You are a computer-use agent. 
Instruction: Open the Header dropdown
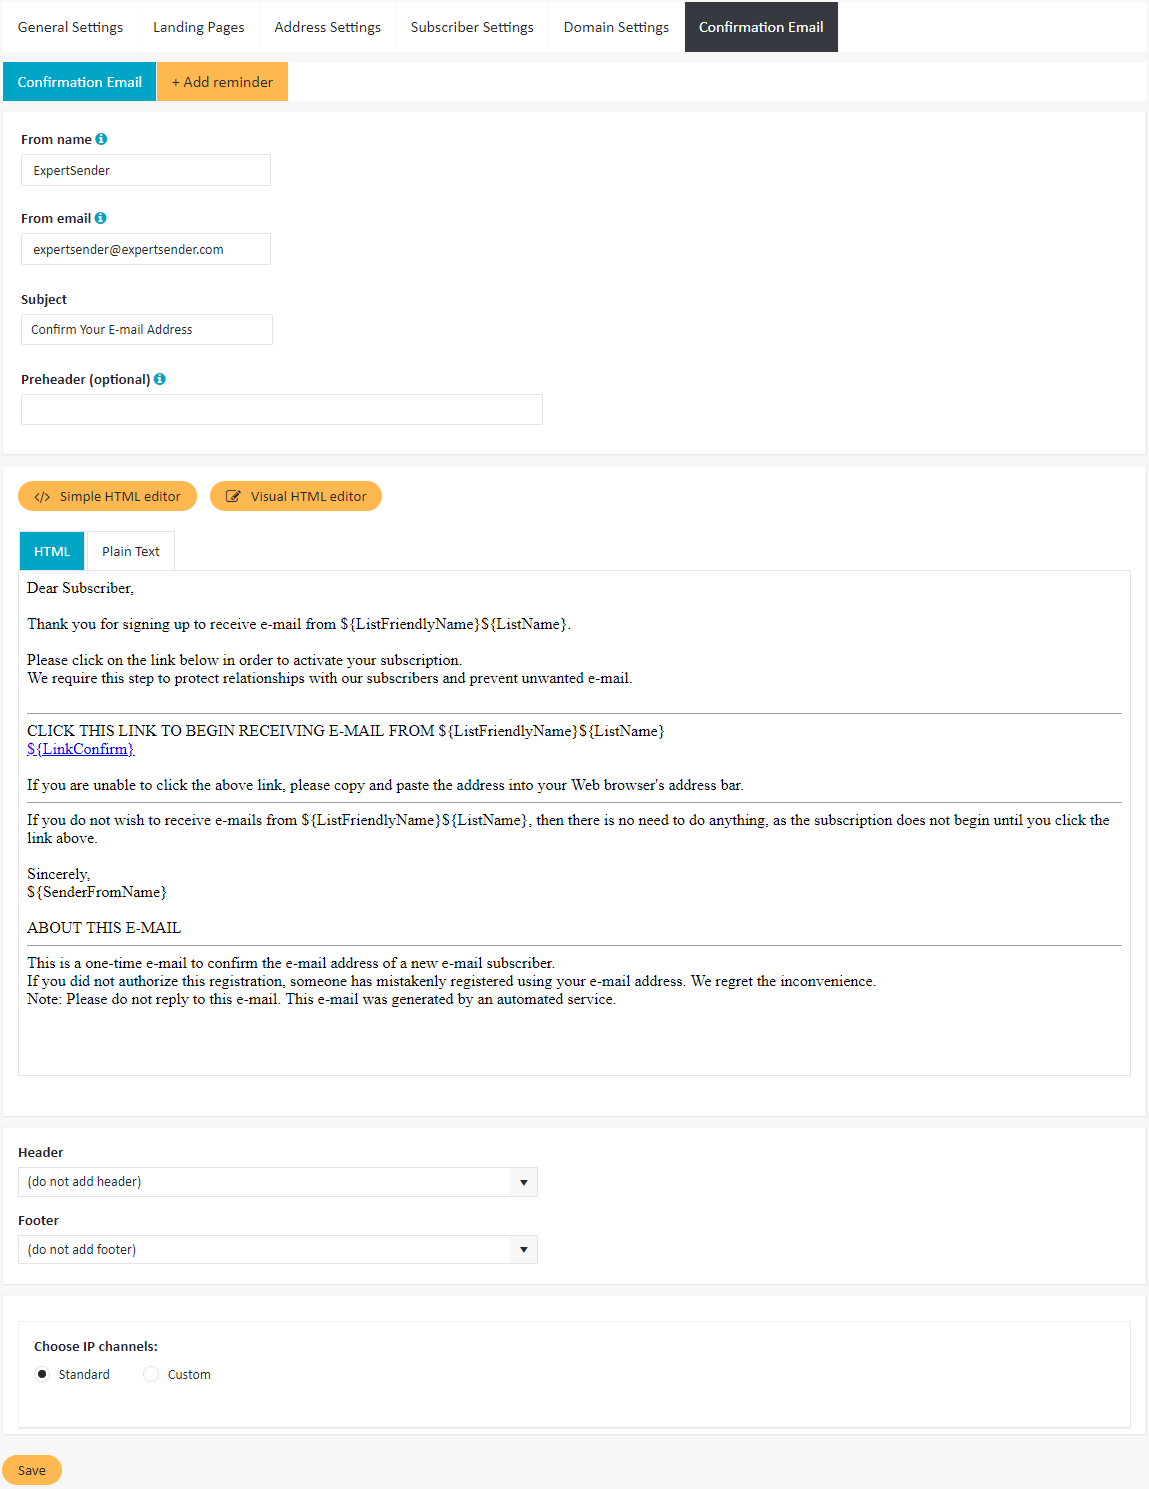tap(278, 1182)
